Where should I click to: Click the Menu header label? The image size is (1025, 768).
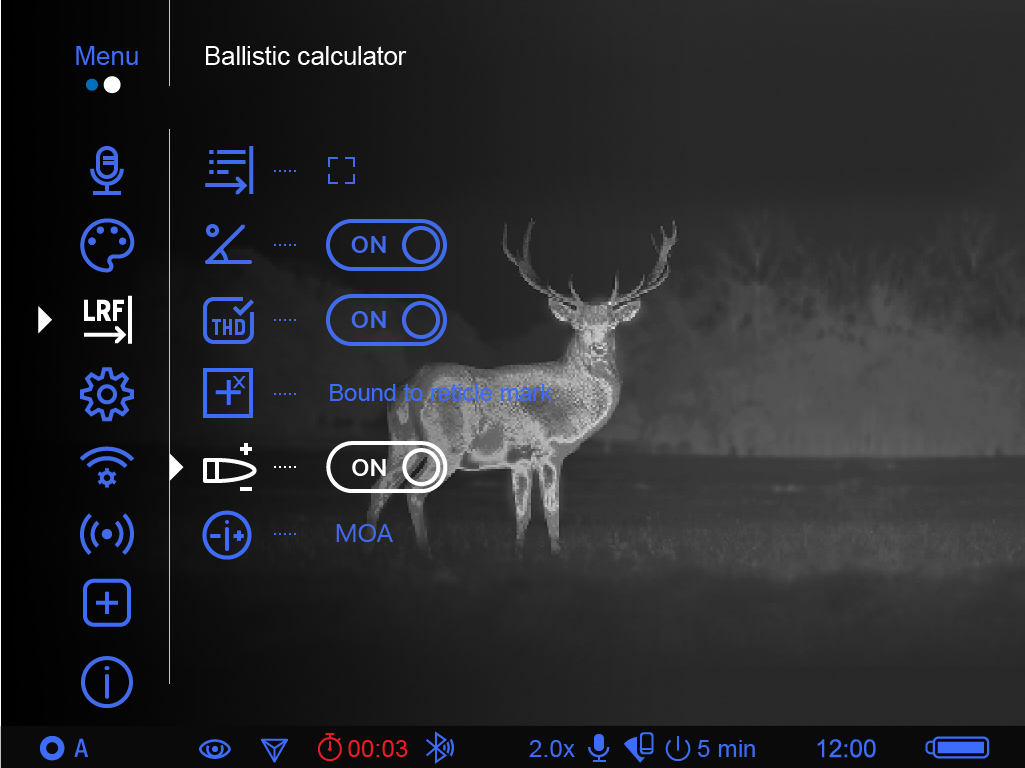[107, 56]
